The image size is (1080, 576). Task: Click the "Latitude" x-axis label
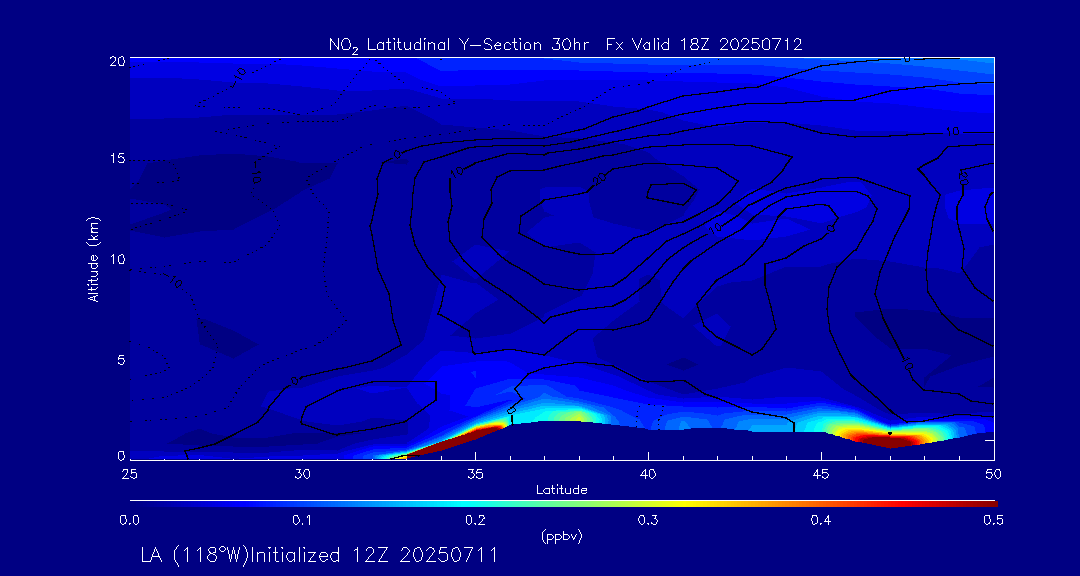[561, 490]
